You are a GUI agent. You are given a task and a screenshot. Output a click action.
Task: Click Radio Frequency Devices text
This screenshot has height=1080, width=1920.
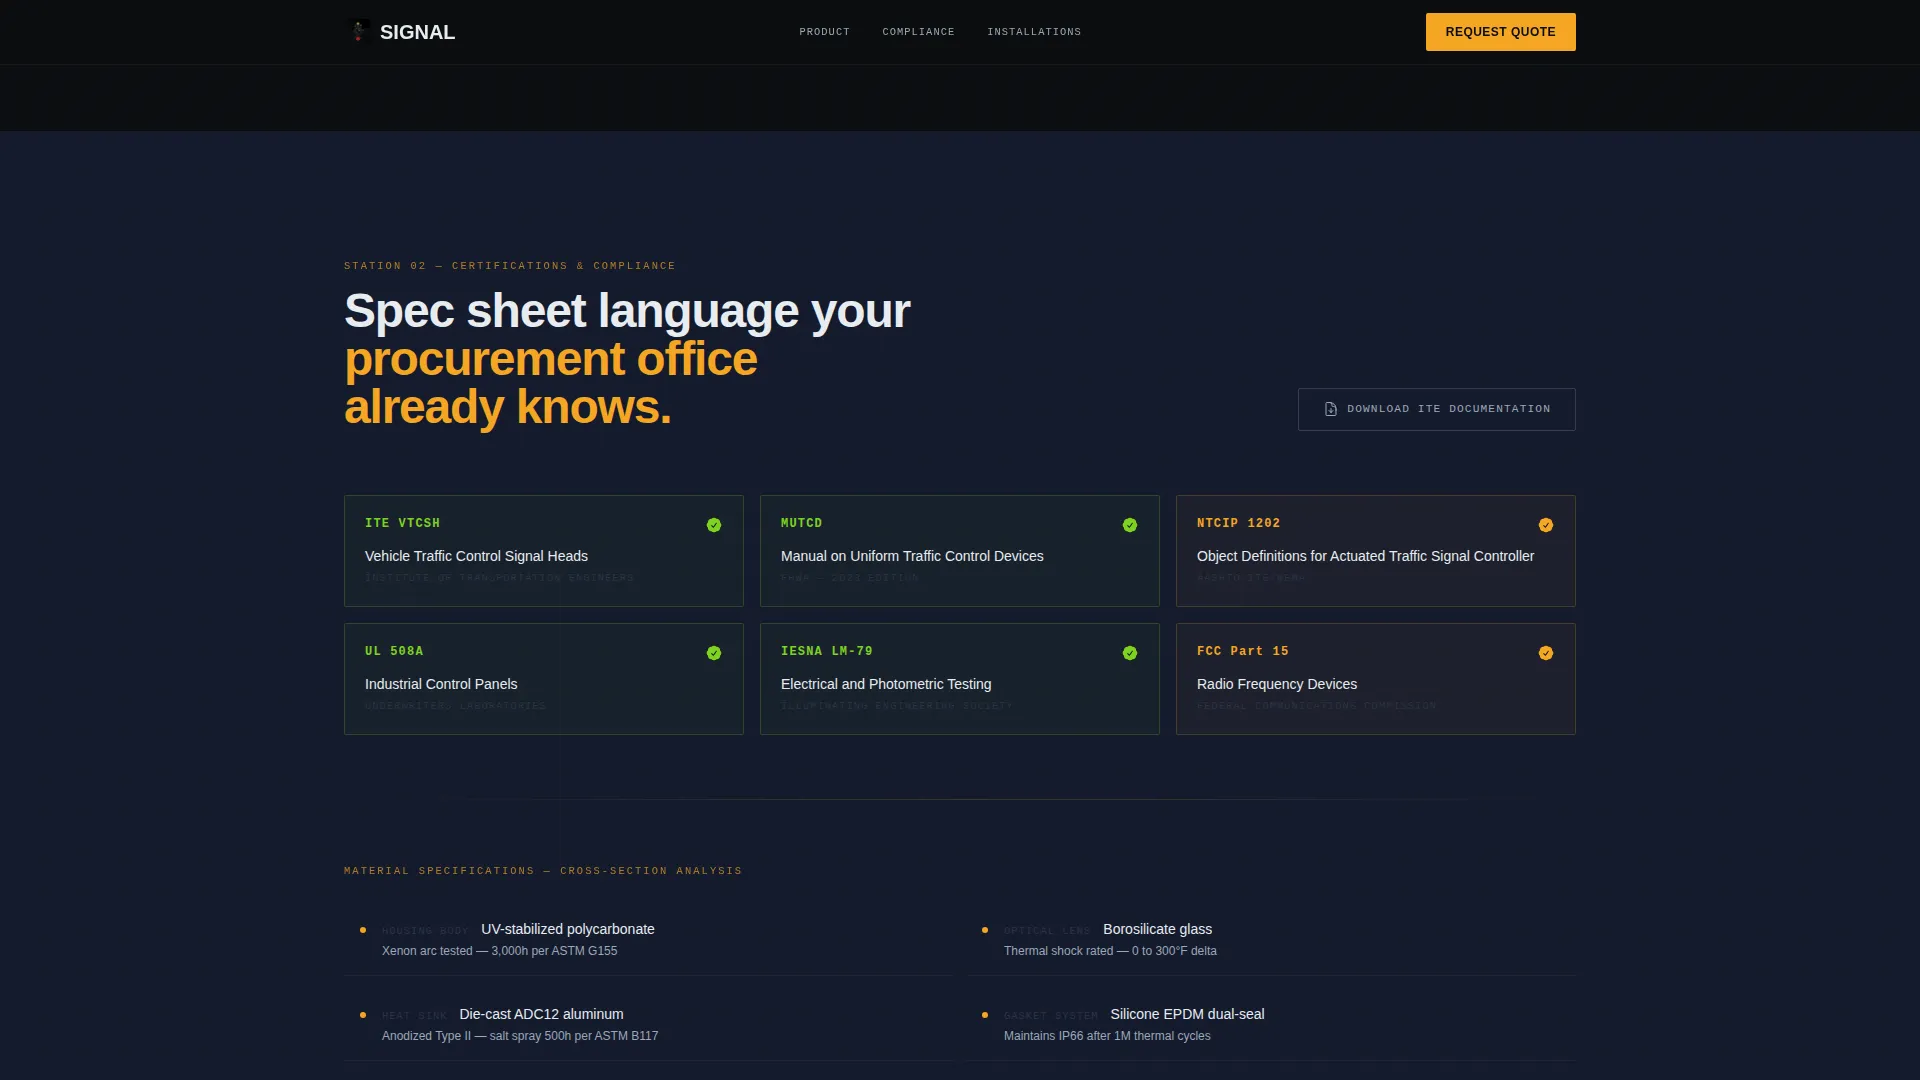pos(1277,684)
